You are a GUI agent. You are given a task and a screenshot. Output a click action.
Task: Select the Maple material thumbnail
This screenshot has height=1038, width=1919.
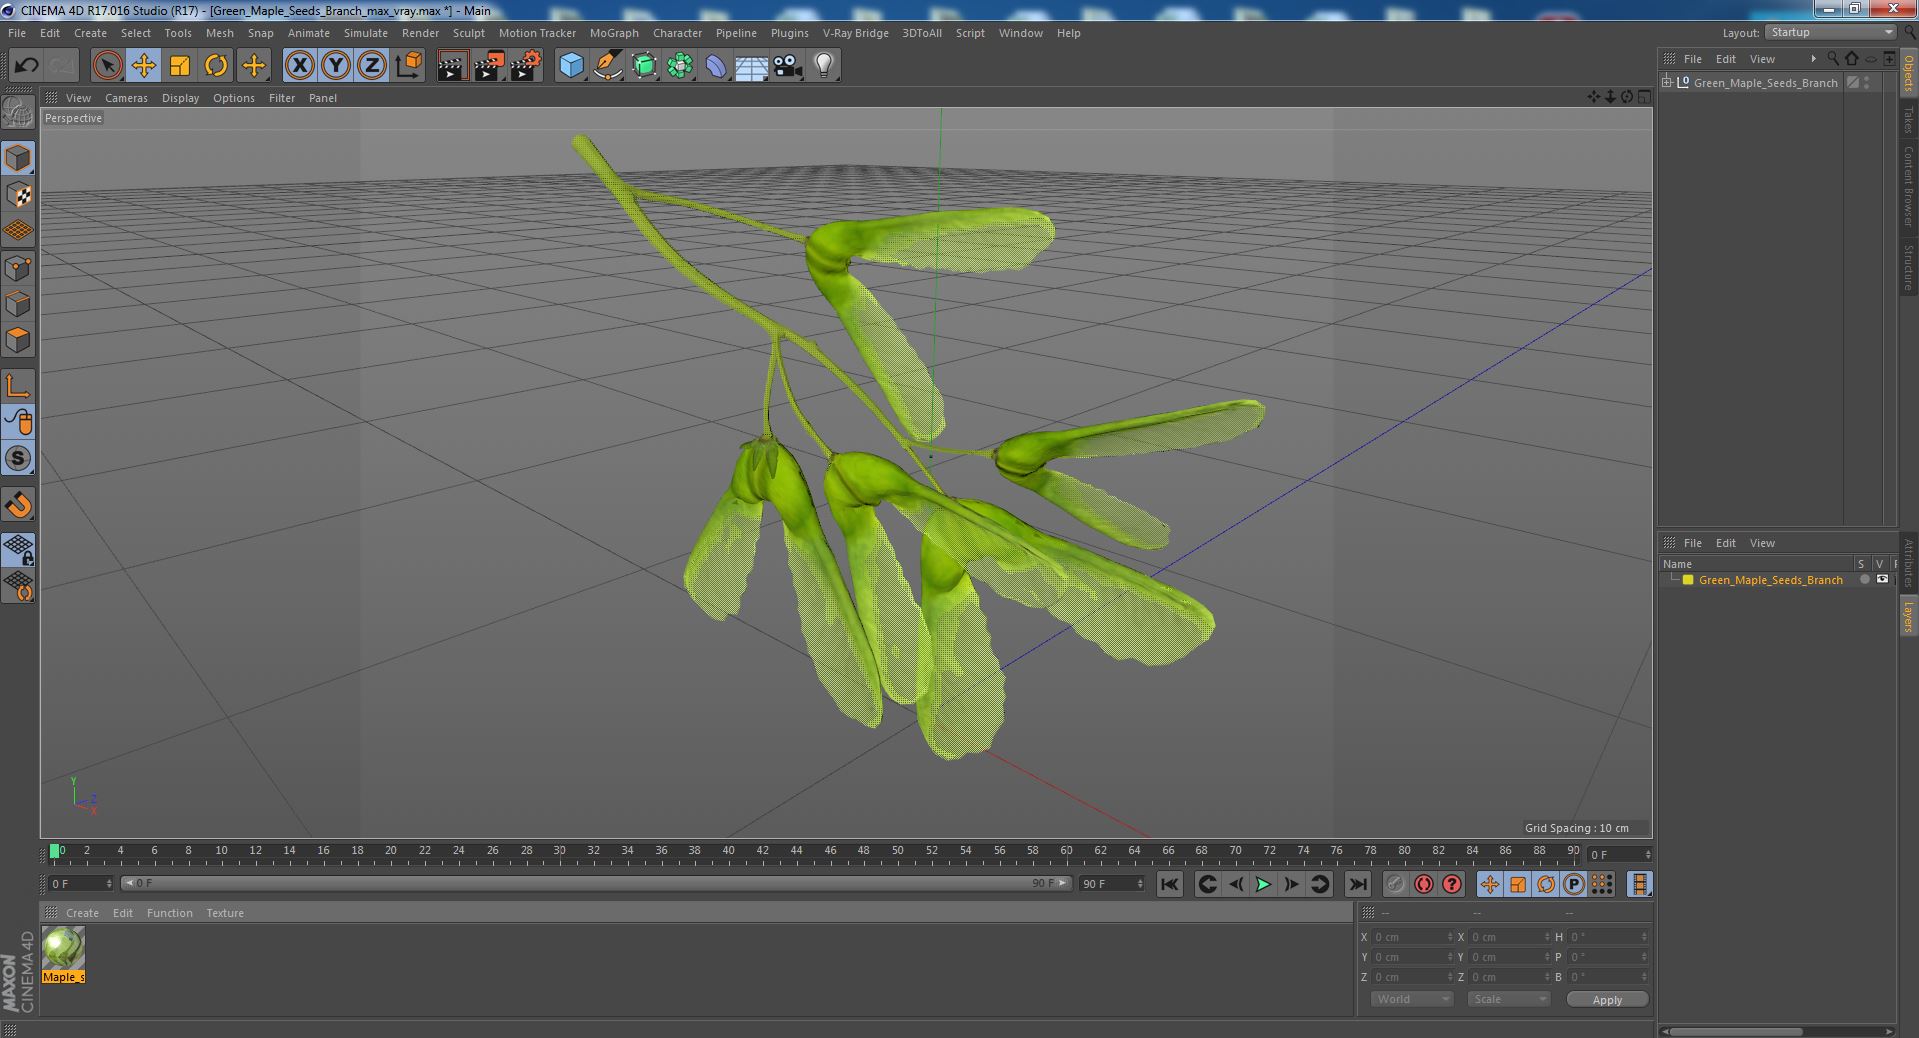(63, 948)
